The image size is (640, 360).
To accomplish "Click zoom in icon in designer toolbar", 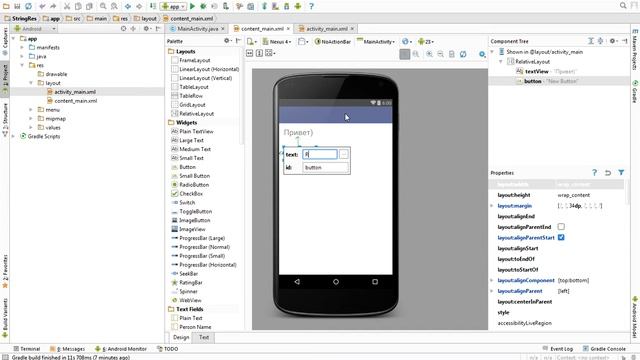I will [x=429, y=54].
